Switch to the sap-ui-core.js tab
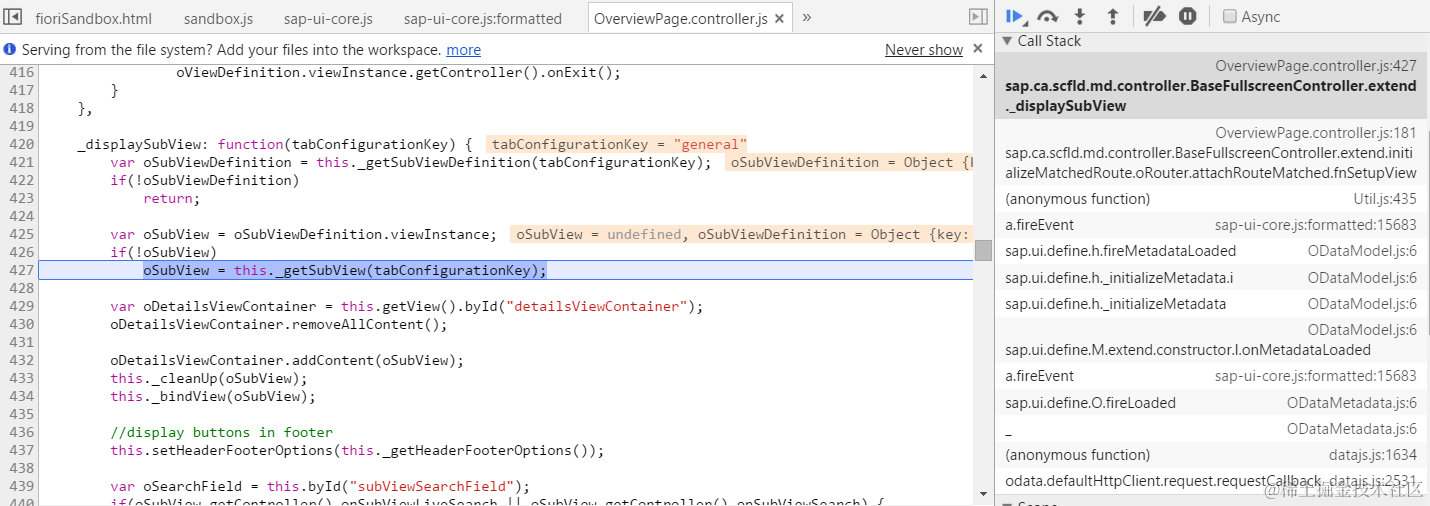 (327, 18)
